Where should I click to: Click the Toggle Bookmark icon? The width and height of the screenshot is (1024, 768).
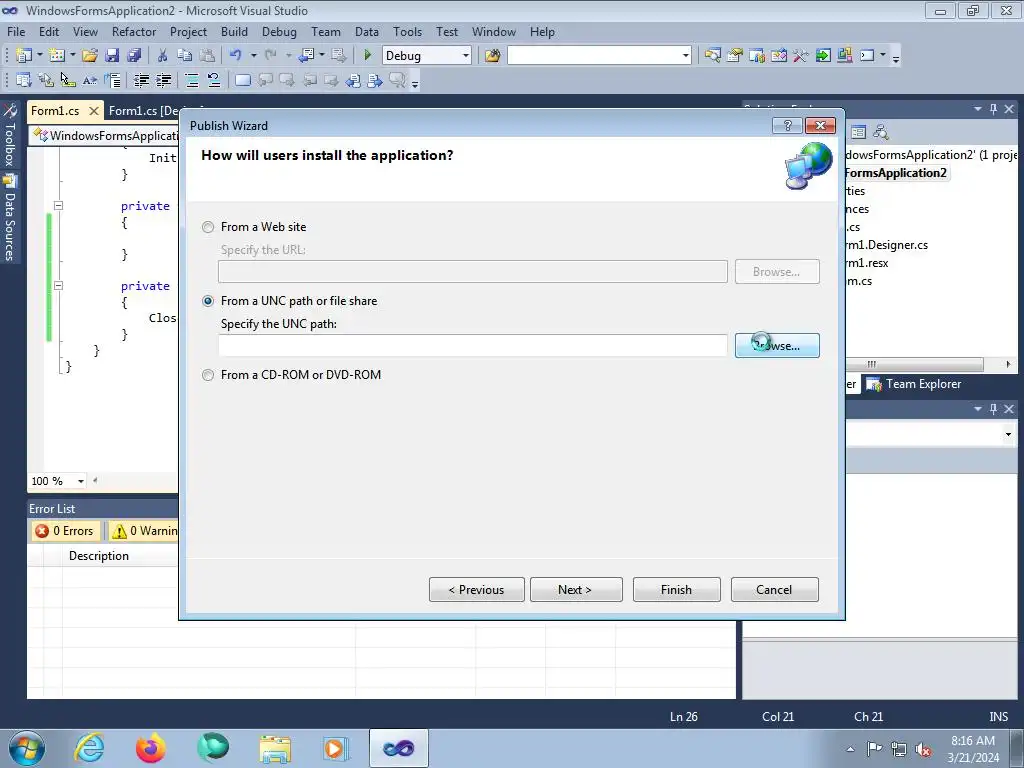(242, 80)
